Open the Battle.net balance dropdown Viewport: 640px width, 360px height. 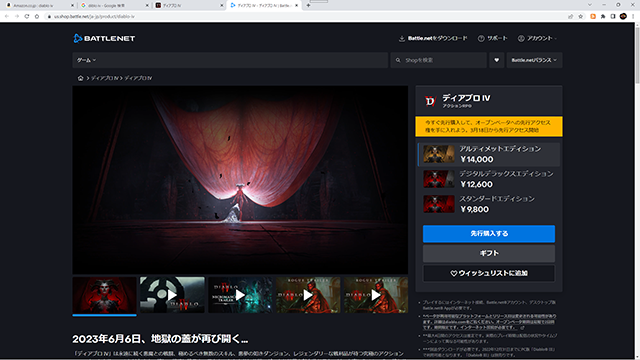[534, 60]
